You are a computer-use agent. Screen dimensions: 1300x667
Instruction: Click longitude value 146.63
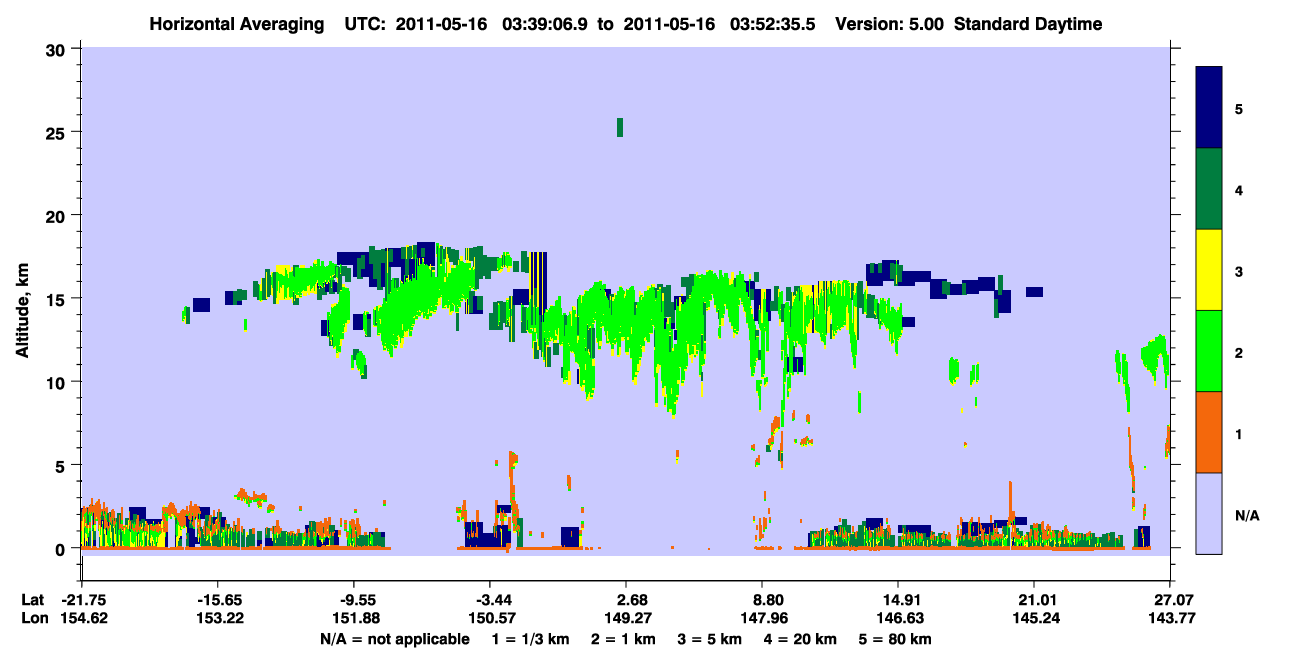click(x=898, y=618)
